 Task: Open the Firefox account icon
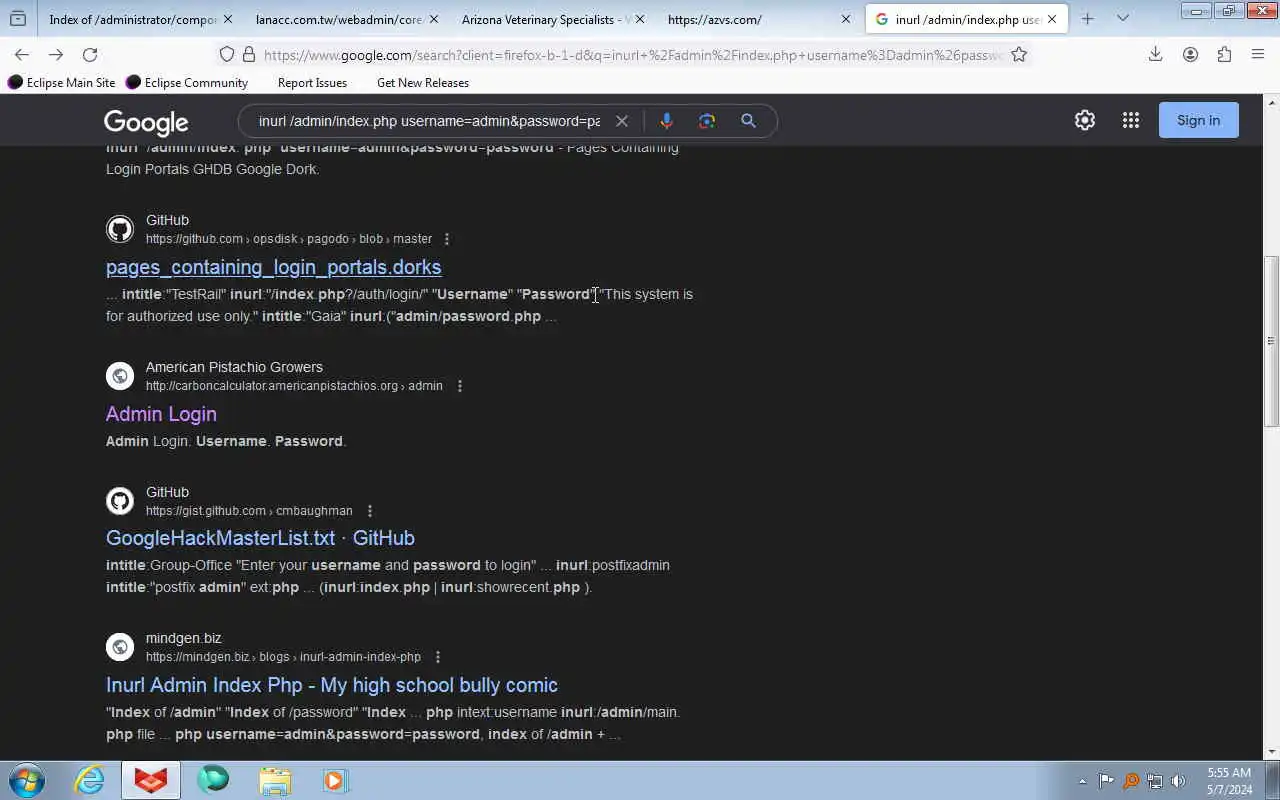1190,55
